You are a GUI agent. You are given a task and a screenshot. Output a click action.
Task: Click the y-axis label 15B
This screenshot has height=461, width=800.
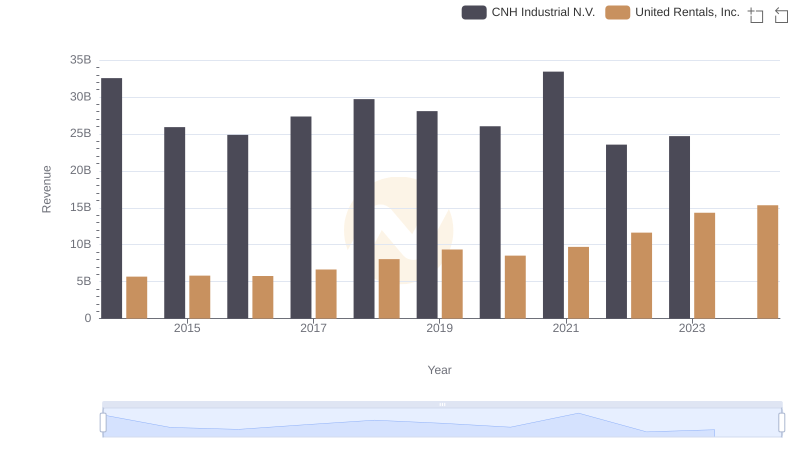[x=81, y=208]
